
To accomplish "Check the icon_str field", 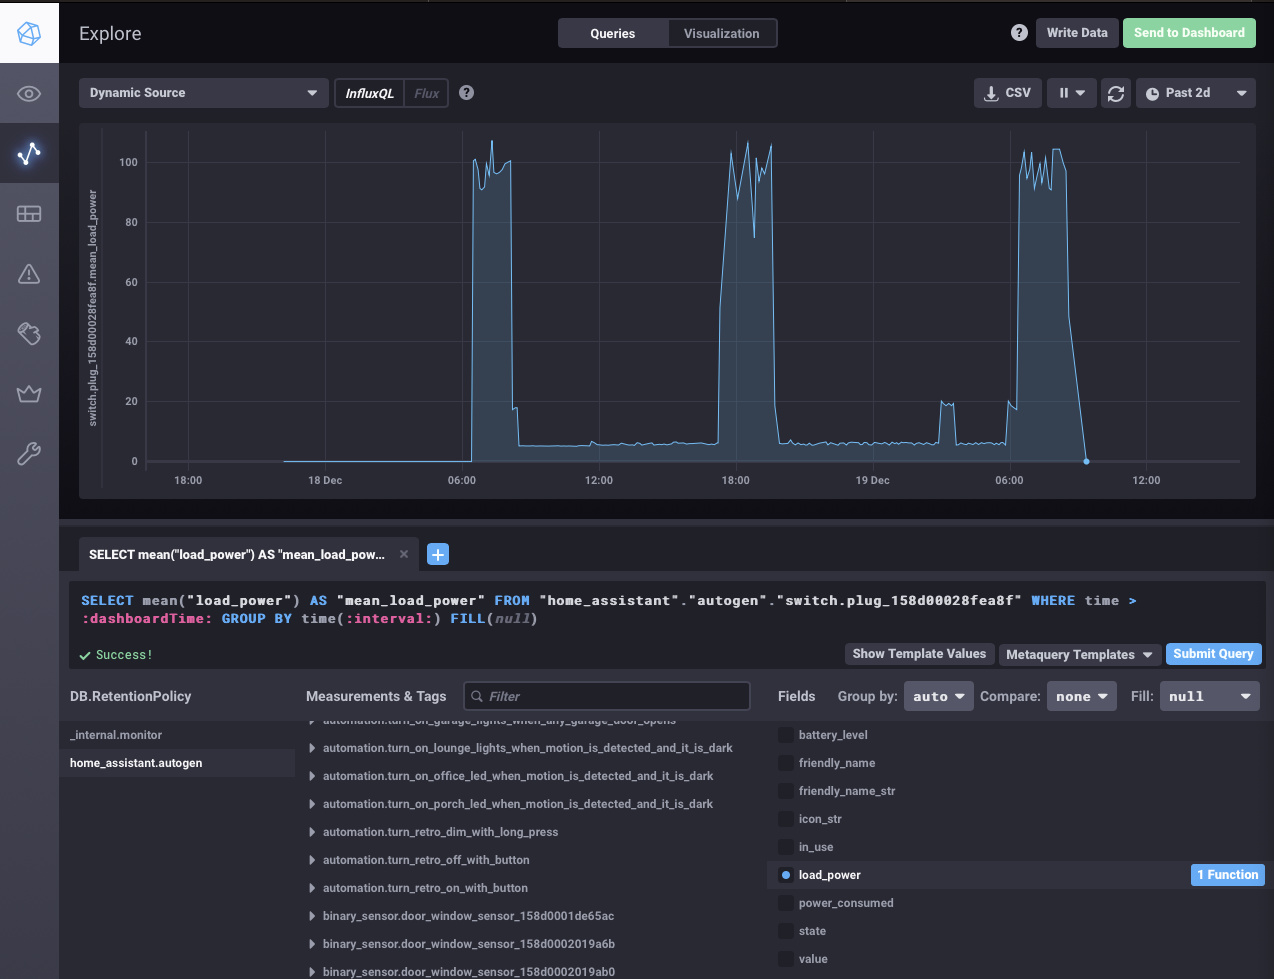I will 786,819.
